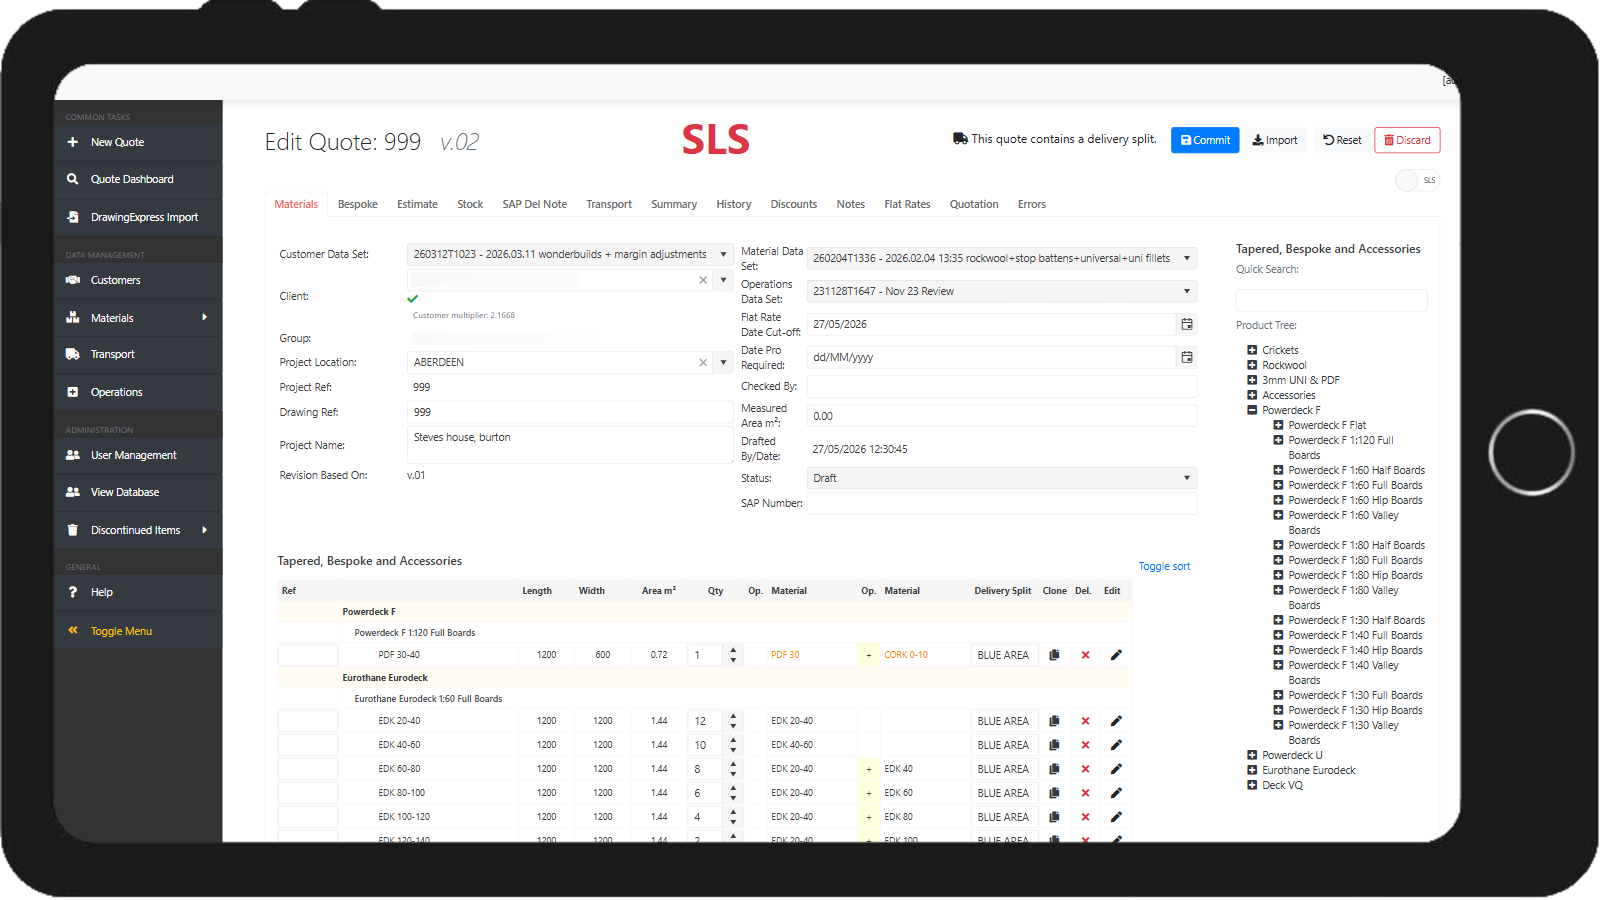Expand the Deck VQ tree node
The height and width of the screenshot is (900, 1600).
click(x=1252, y=785)
